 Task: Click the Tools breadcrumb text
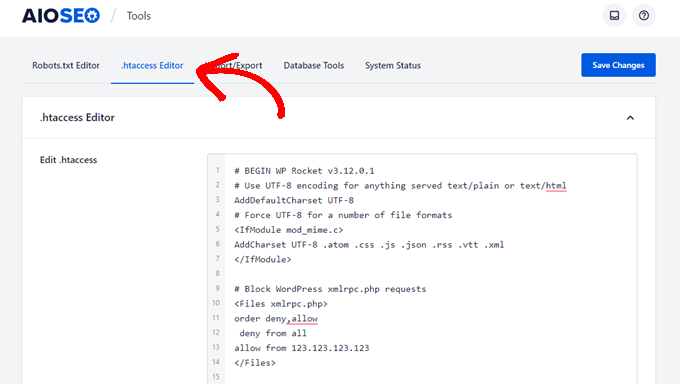[139, 16]
